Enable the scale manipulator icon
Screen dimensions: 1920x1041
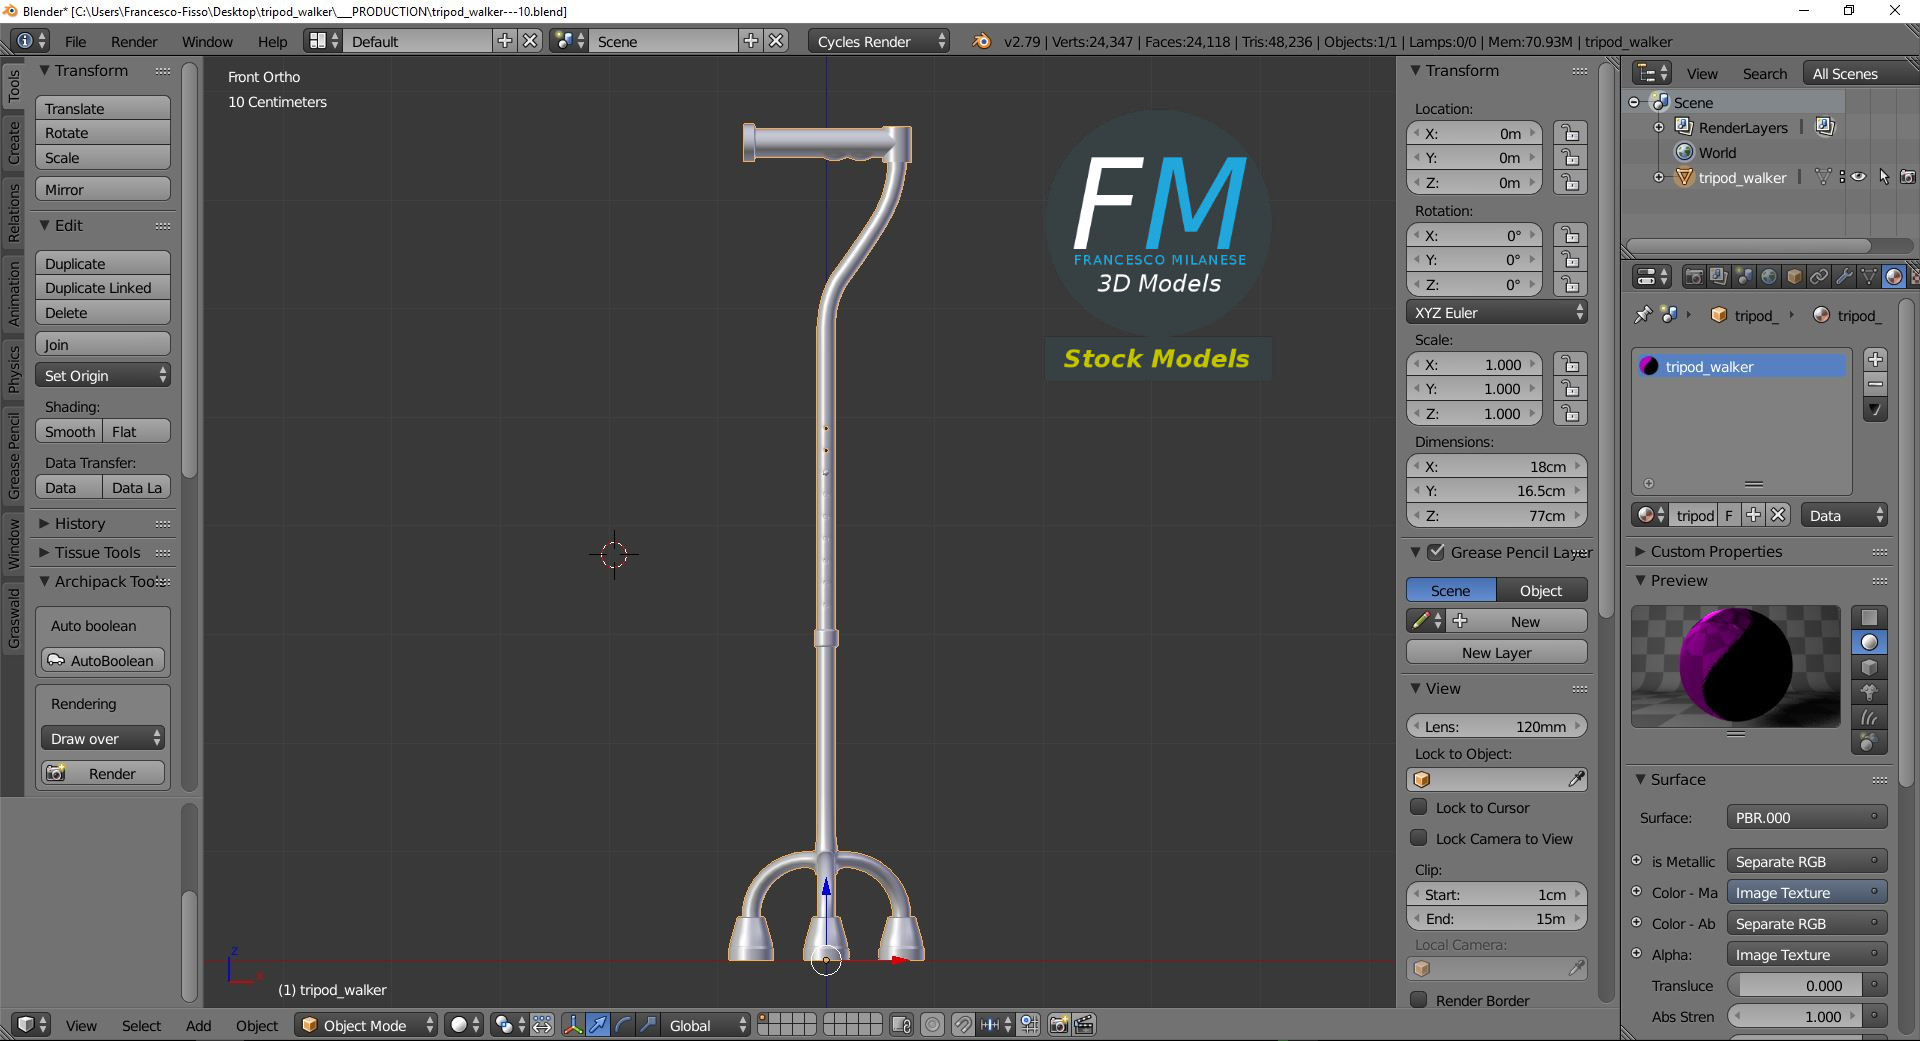pyautogui.click(x=648, y=1025)
